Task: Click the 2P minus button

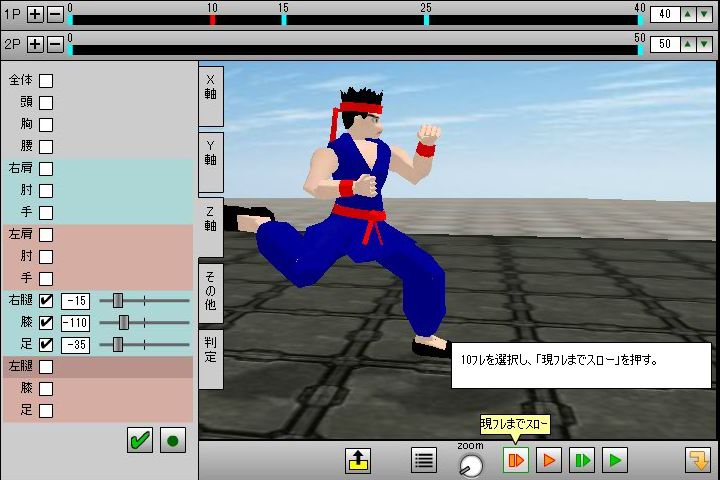Action: (55, 45)
